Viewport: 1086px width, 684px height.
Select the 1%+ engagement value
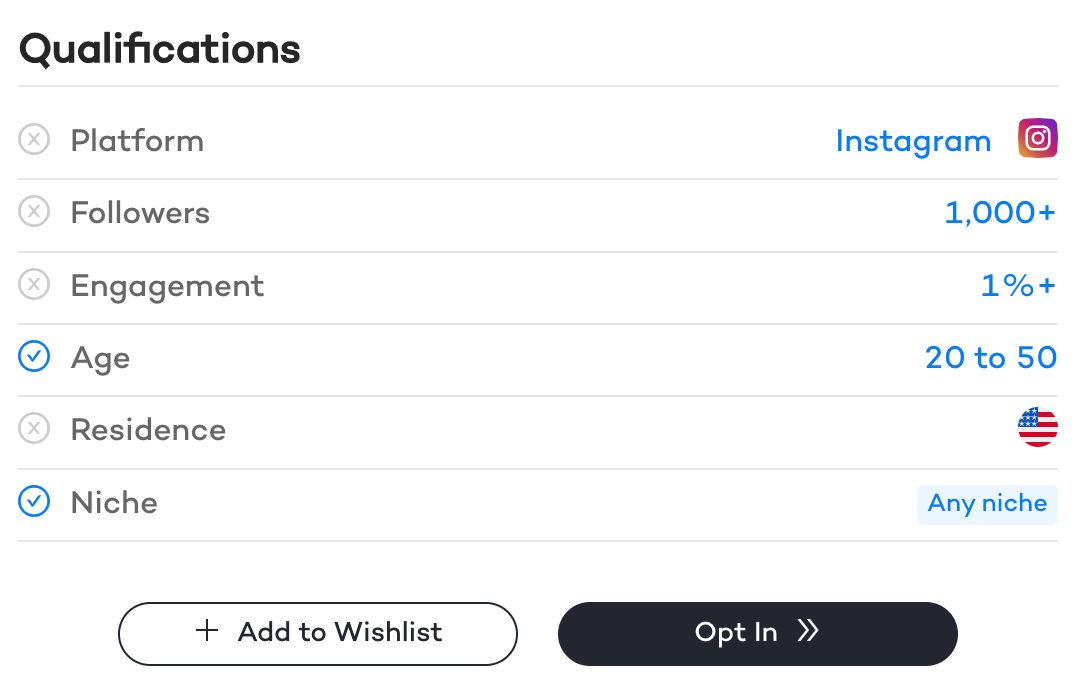(x=1018, y=285)
